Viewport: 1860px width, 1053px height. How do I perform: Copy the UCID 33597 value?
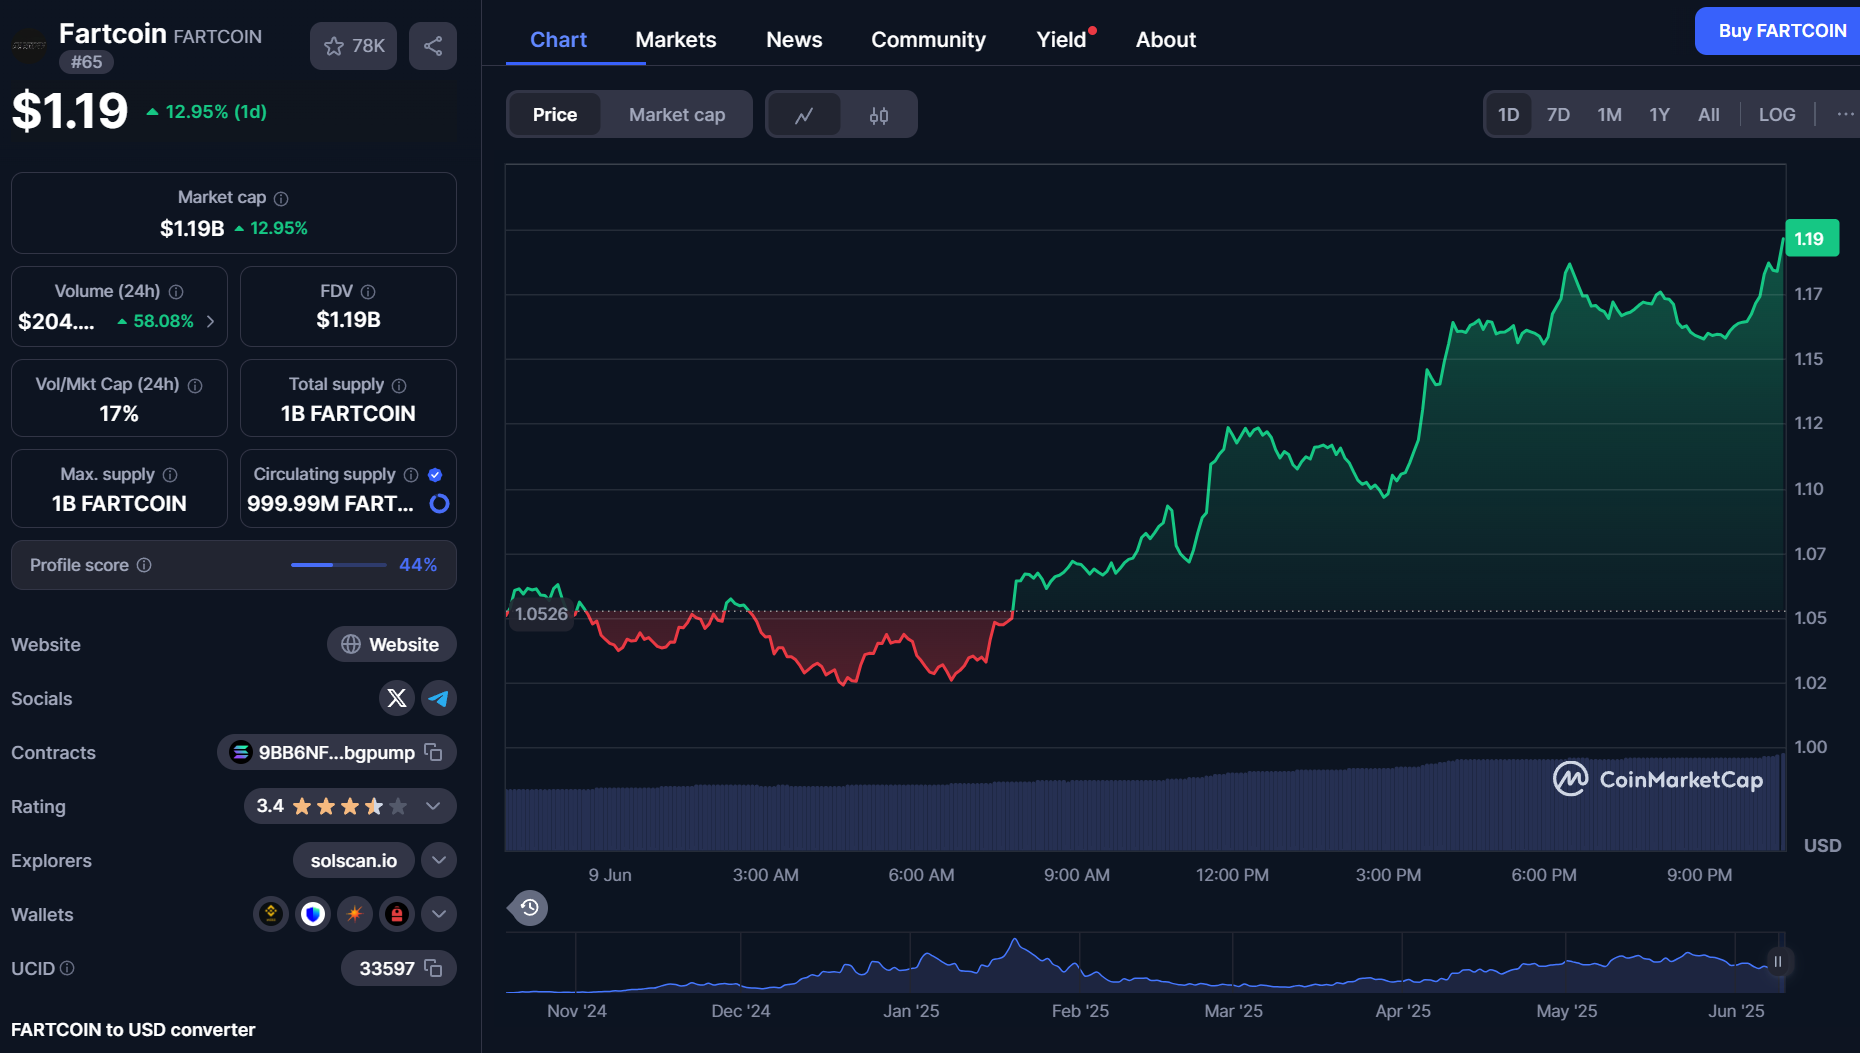tap(433, 968)
